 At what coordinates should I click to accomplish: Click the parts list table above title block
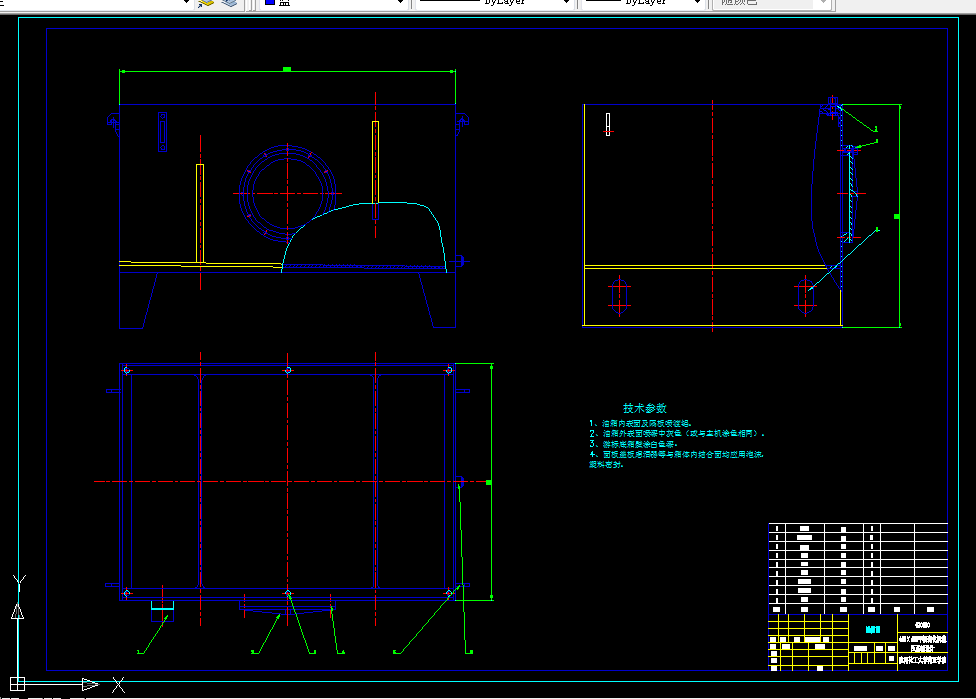point(858,568)
